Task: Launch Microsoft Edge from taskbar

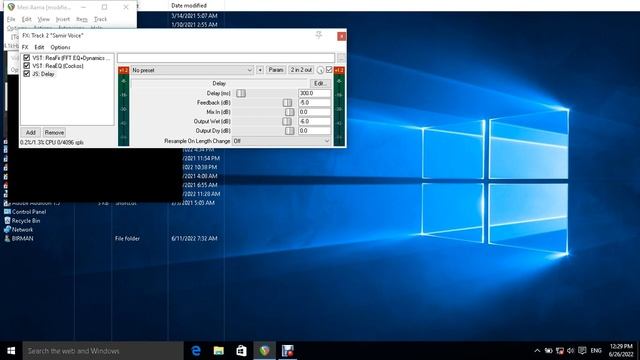Action: point(196,351)
